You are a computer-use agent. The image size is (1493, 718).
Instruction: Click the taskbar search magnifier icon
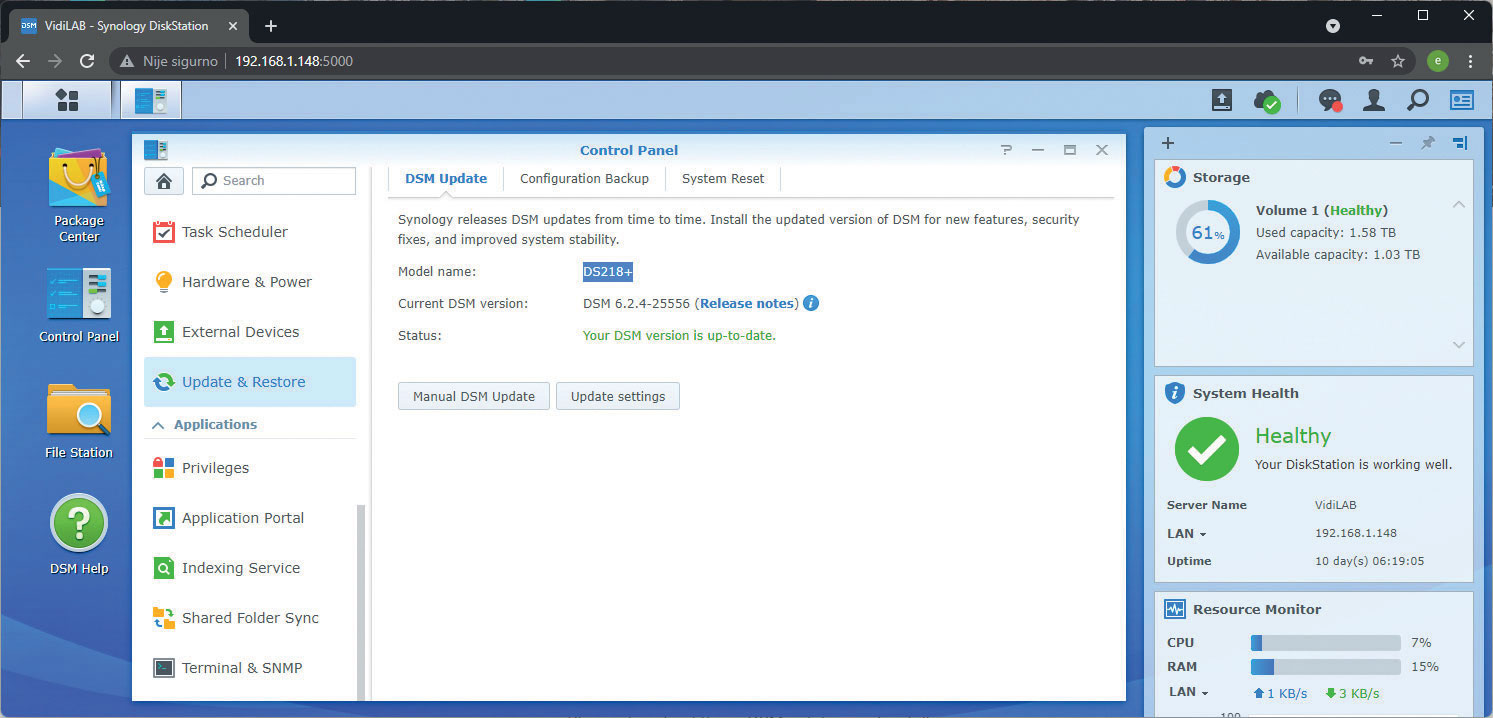point(1417,100)
